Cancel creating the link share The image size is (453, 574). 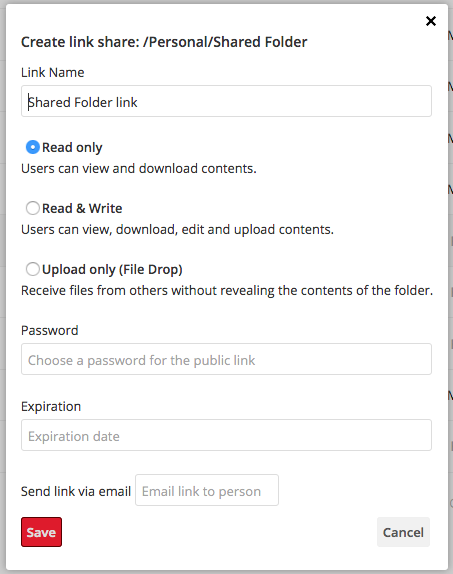[403, 532]
